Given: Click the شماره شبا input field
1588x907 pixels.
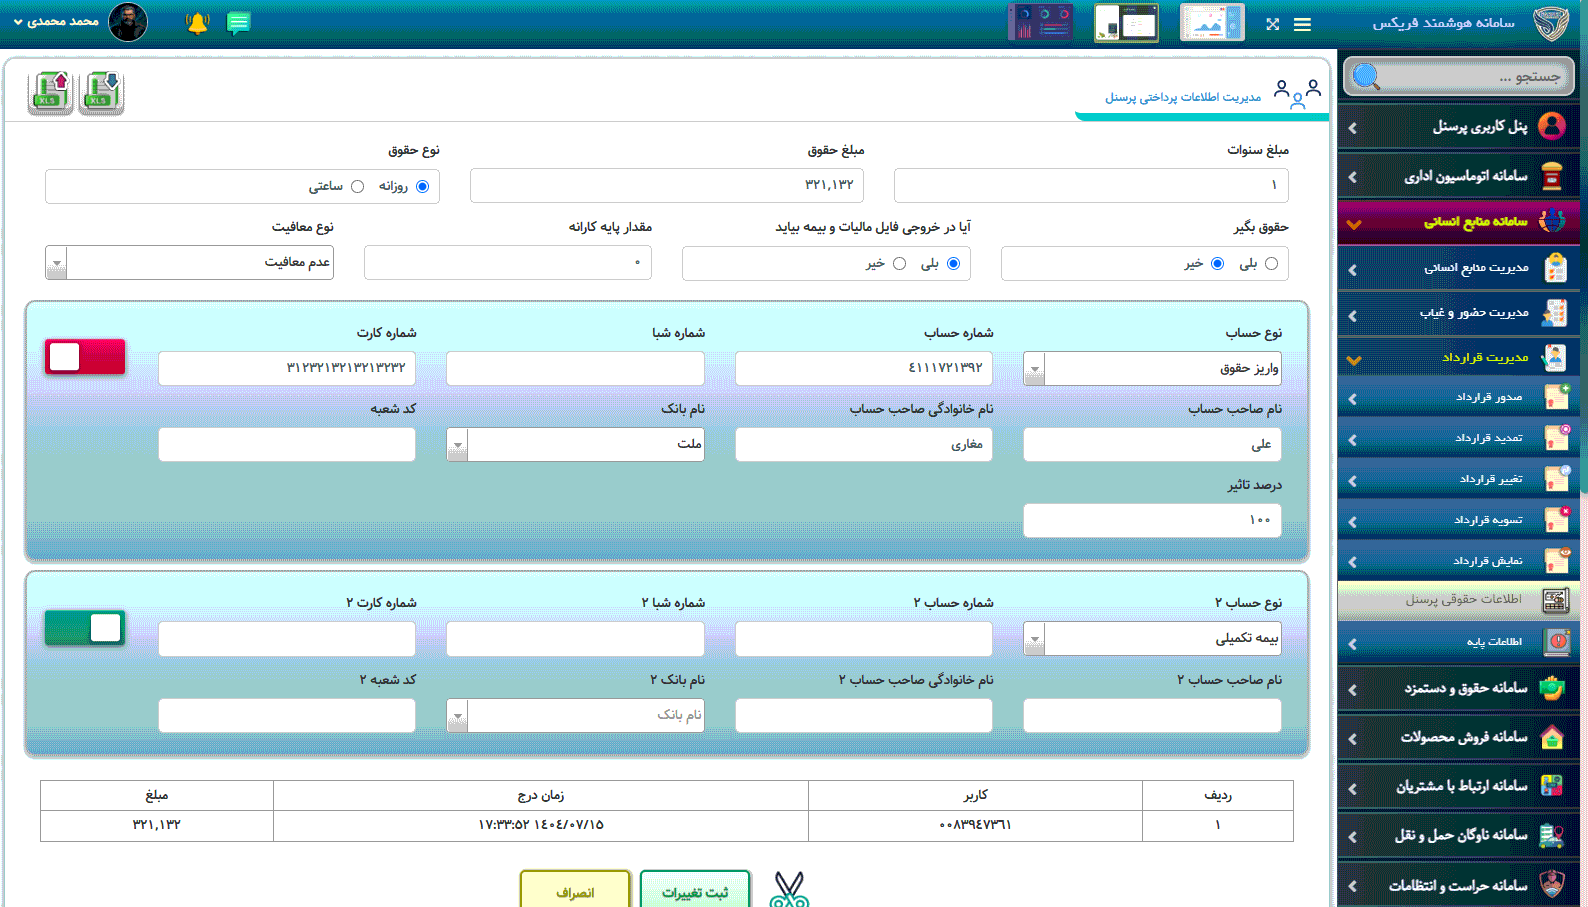Looking at the screenshot, I should tap(575, 368).
